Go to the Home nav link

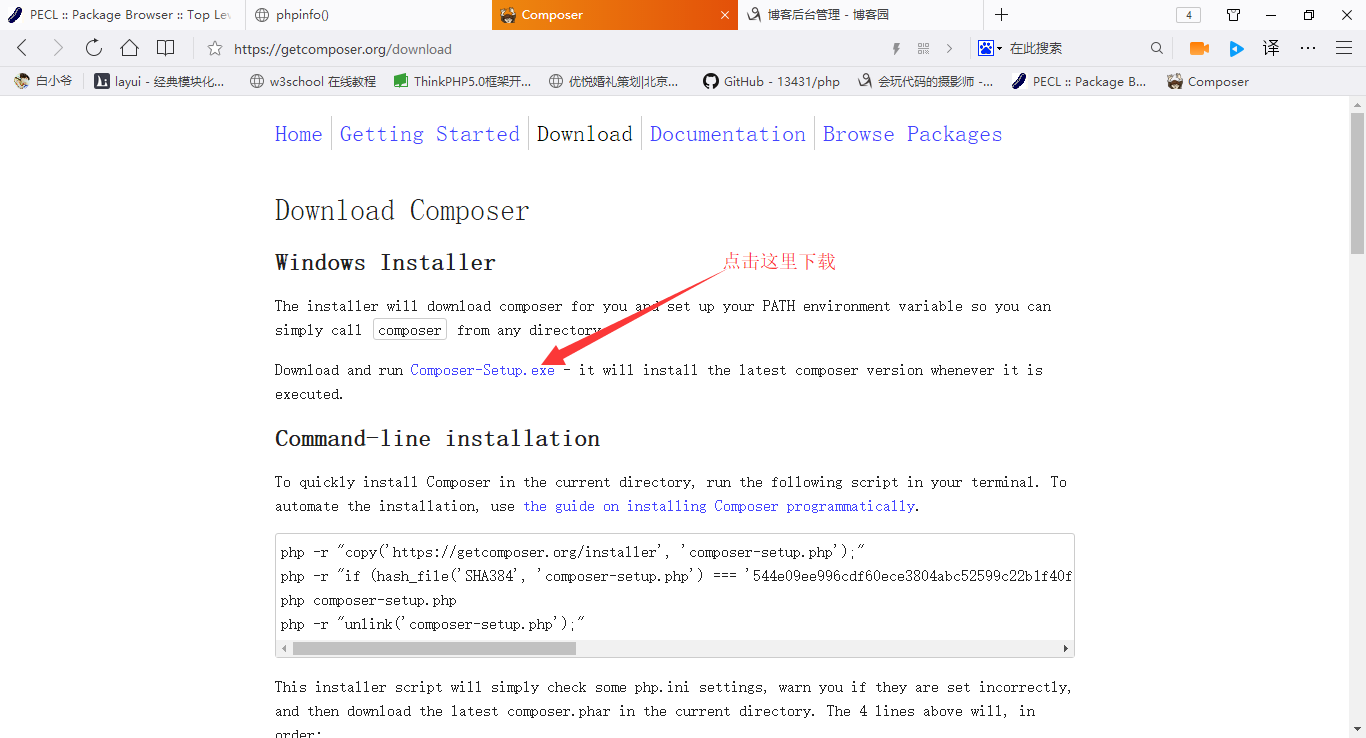click(299, 134)
